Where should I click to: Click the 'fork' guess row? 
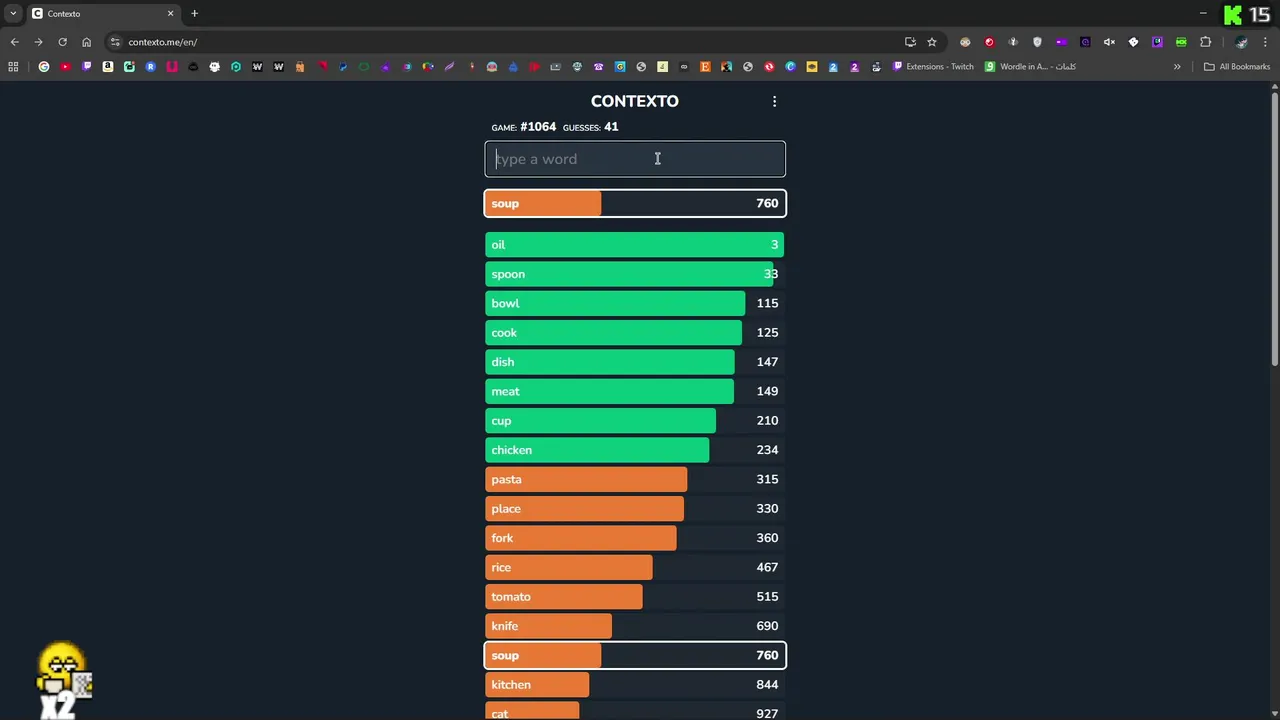[x=635, y=538]
